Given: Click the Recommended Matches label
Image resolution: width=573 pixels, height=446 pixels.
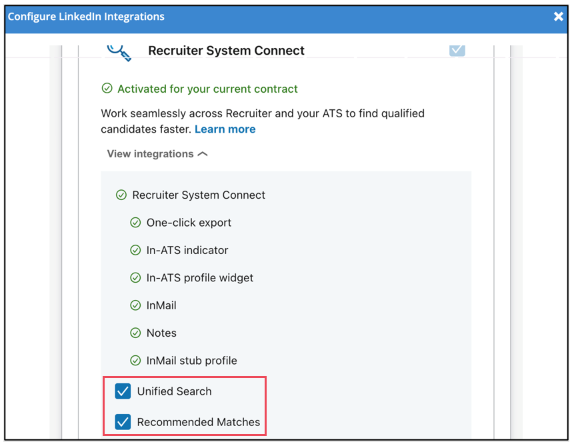Looking at the screenshot, I should (198, 422).
